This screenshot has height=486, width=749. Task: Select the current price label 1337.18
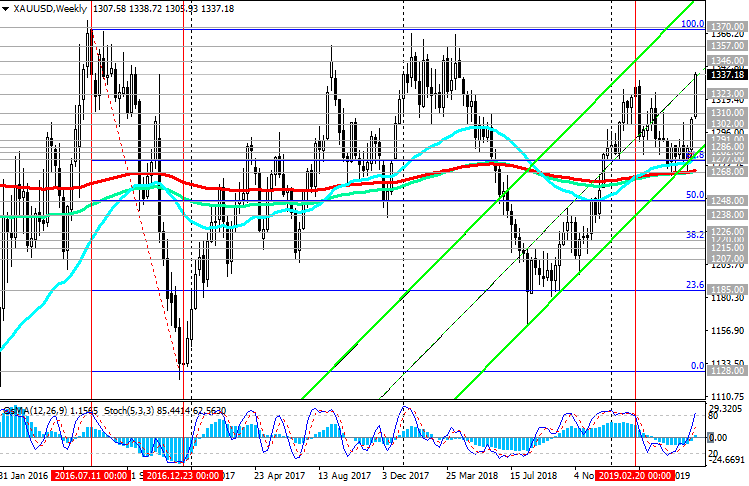point(725,75)
